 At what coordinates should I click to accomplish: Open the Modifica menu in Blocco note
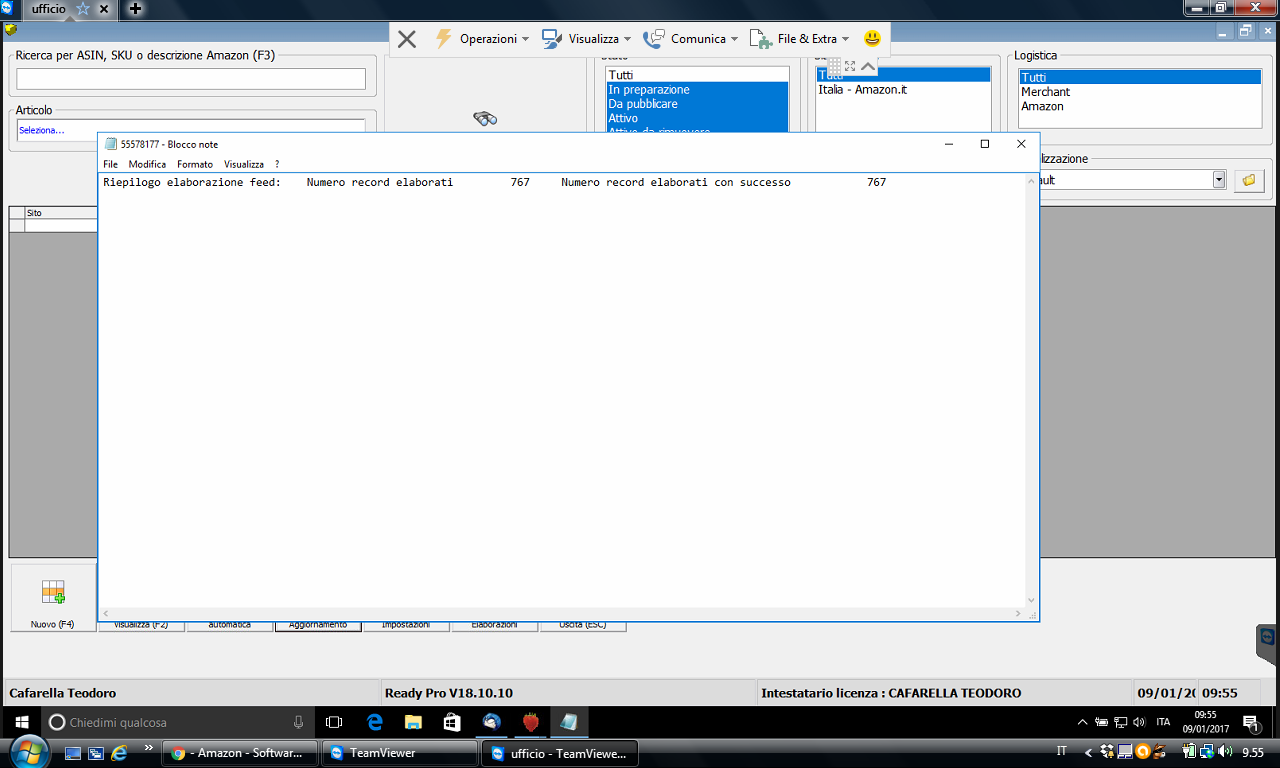coord(147,164)
